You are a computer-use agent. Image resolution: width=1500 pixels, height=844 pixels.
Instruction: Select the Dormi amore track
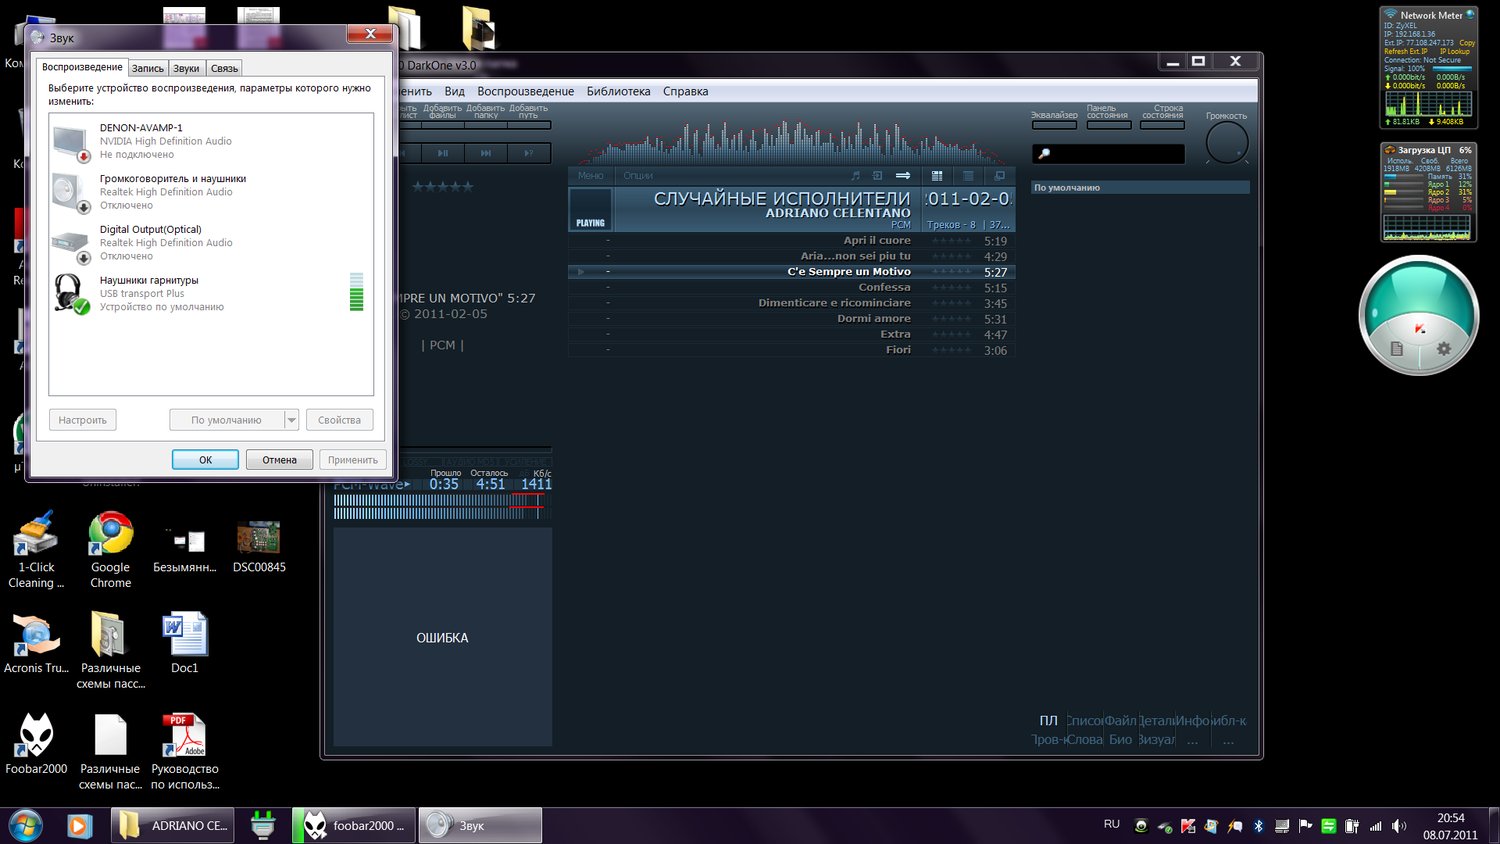coord(791,319)
